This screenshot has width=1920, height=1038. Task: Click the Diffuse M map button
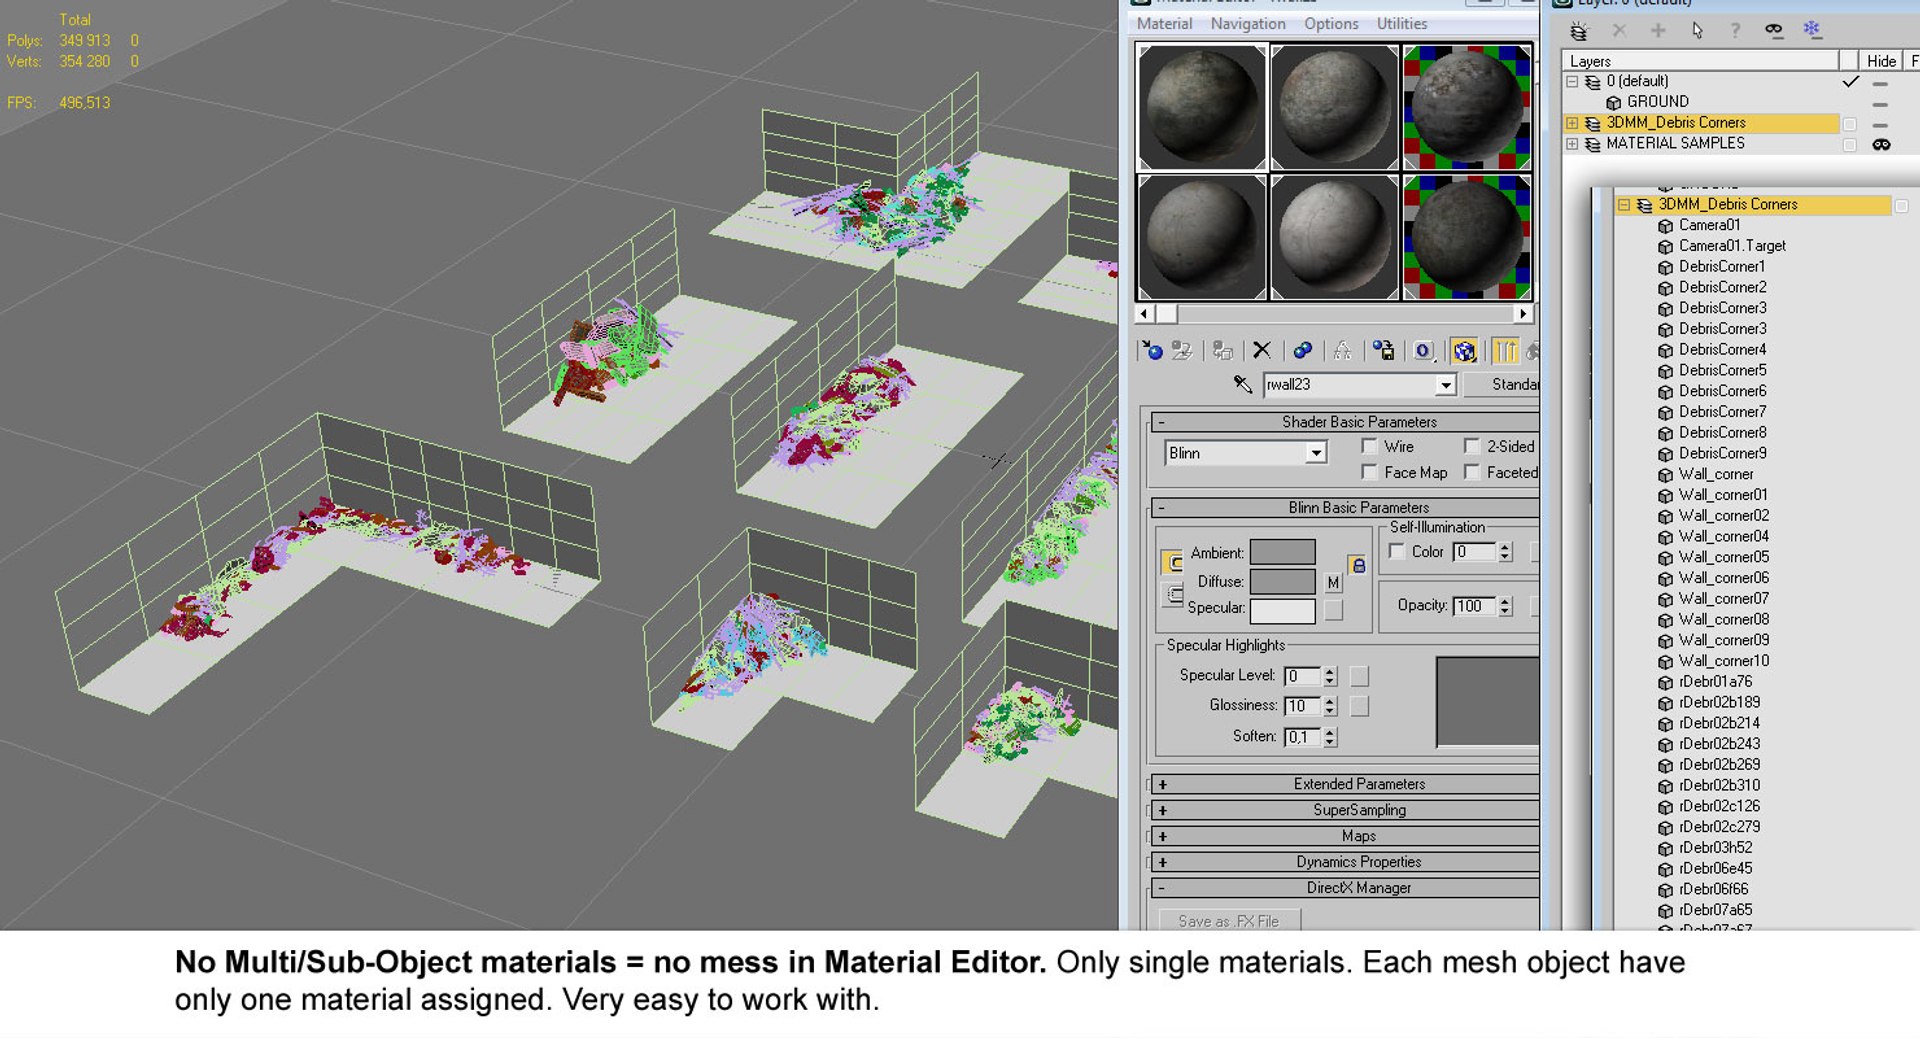coord(1333,582)
